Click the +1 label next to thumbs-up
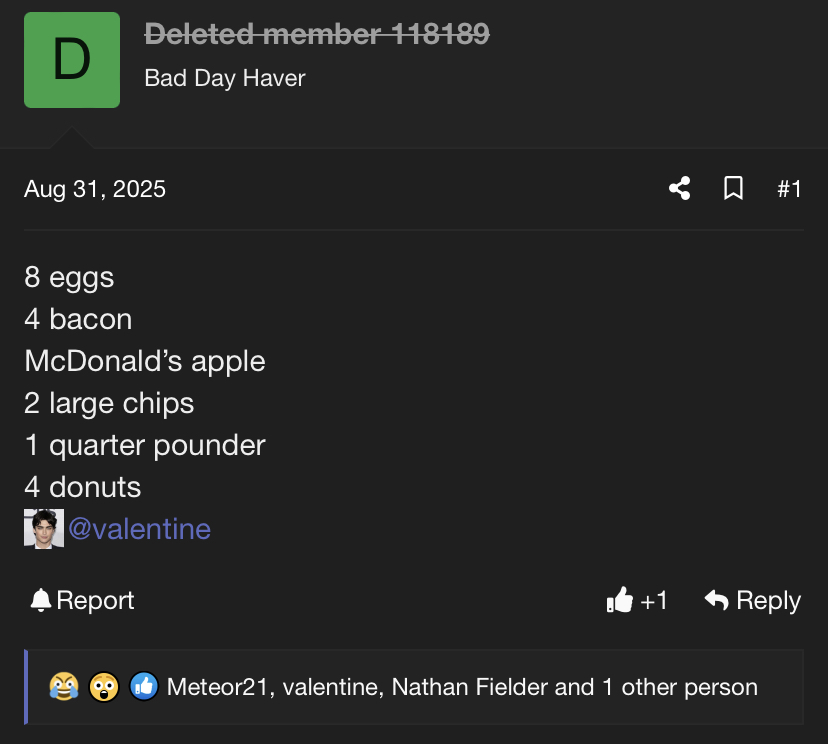 654,601
